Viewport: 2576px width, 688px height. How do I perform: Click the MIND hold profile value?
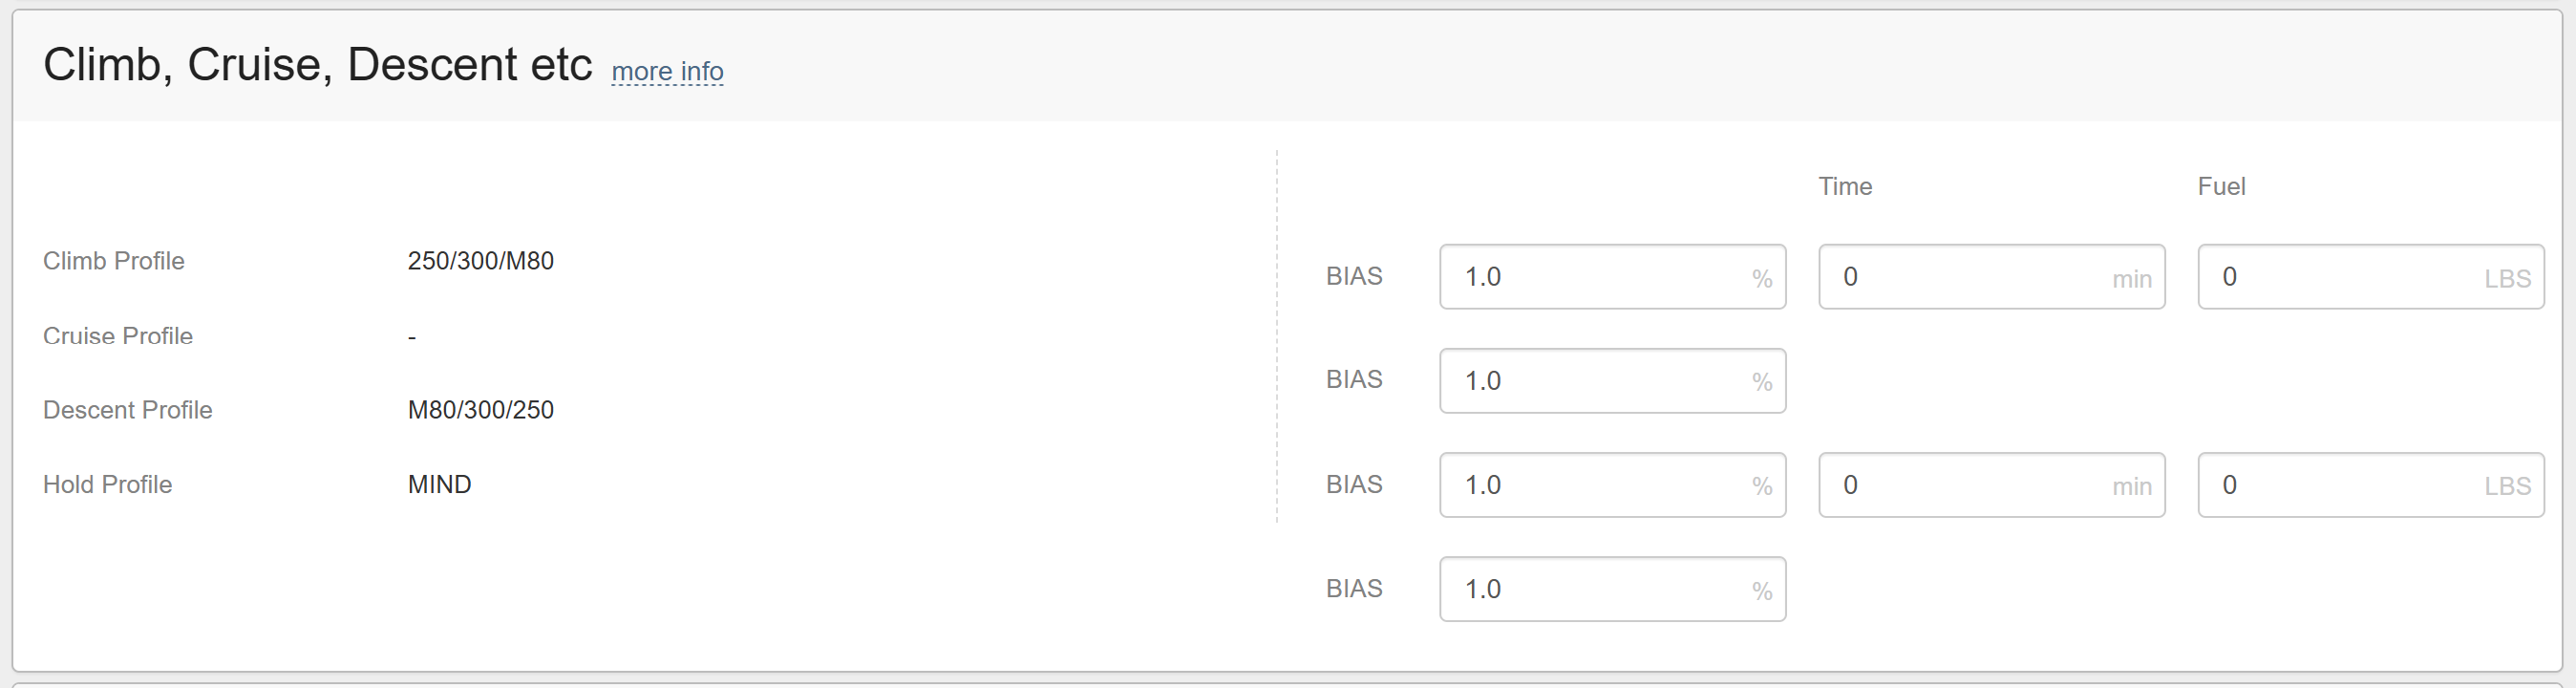click(439, 485)
